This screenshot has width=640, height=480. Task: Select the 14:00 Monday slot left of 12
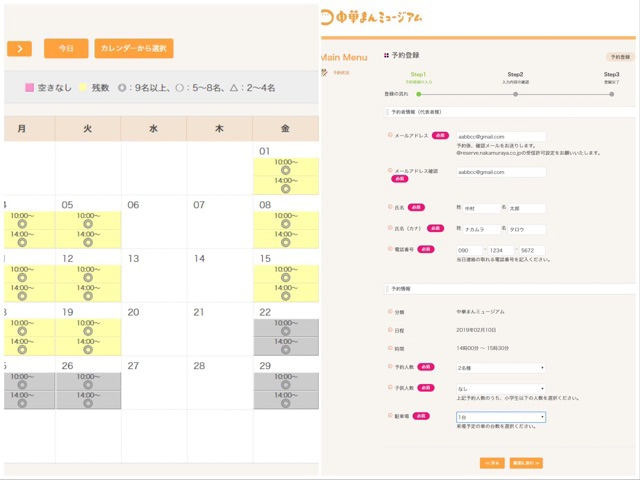point(29,292)
